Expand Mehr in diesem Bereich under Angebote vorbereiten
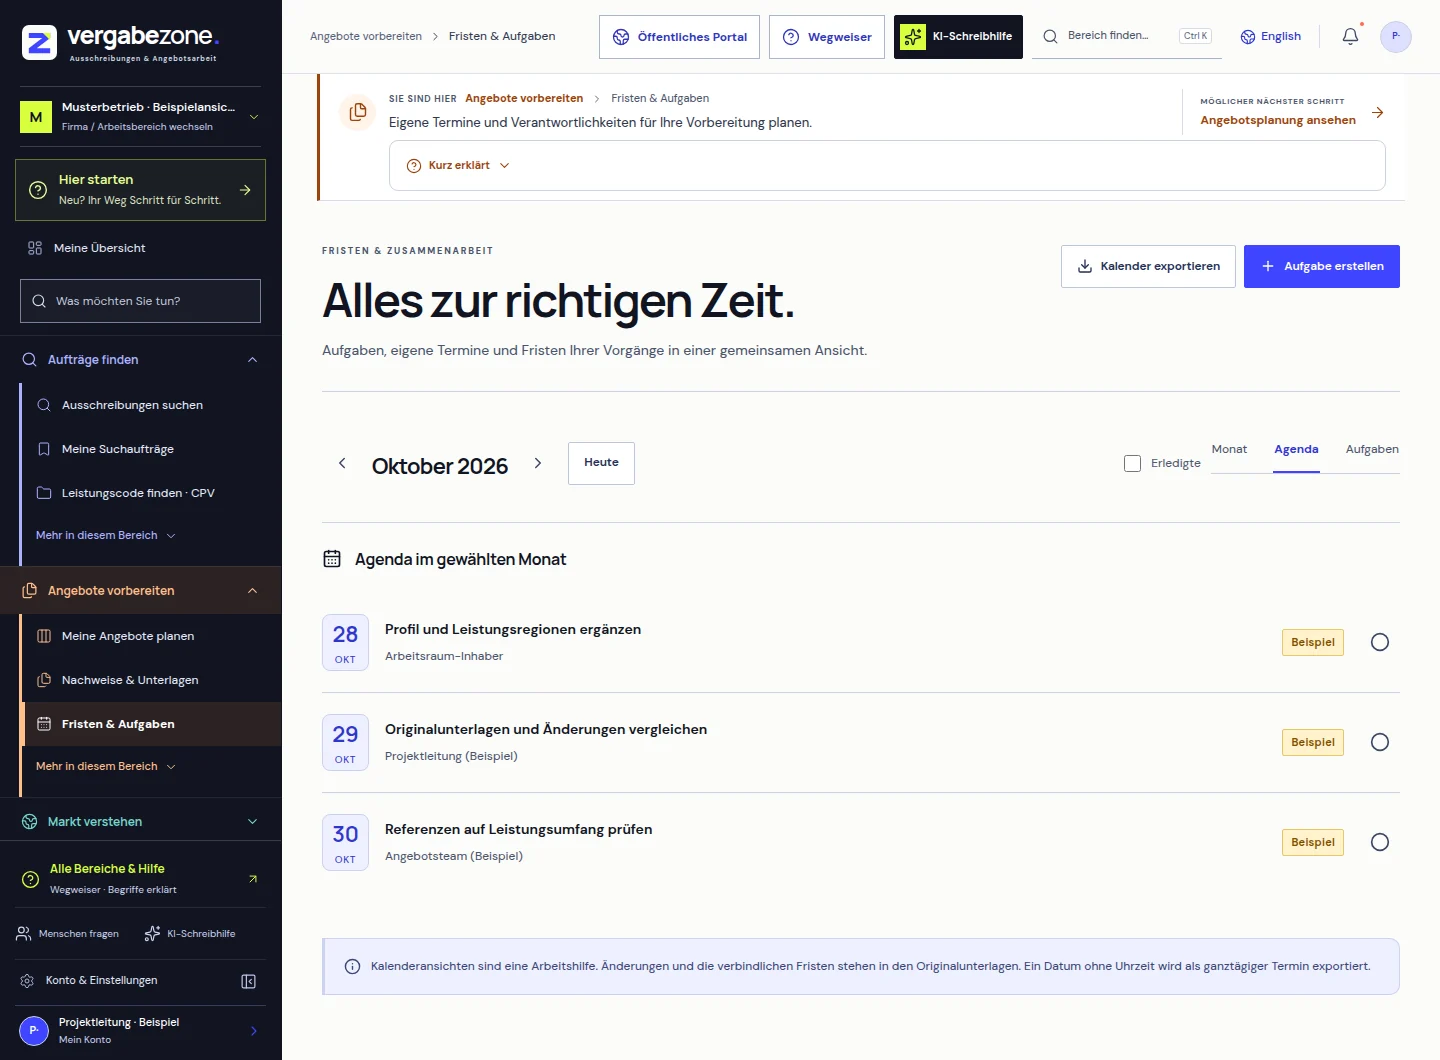Viewport: 1440px width, 1060px height. [x=106, y=767]
